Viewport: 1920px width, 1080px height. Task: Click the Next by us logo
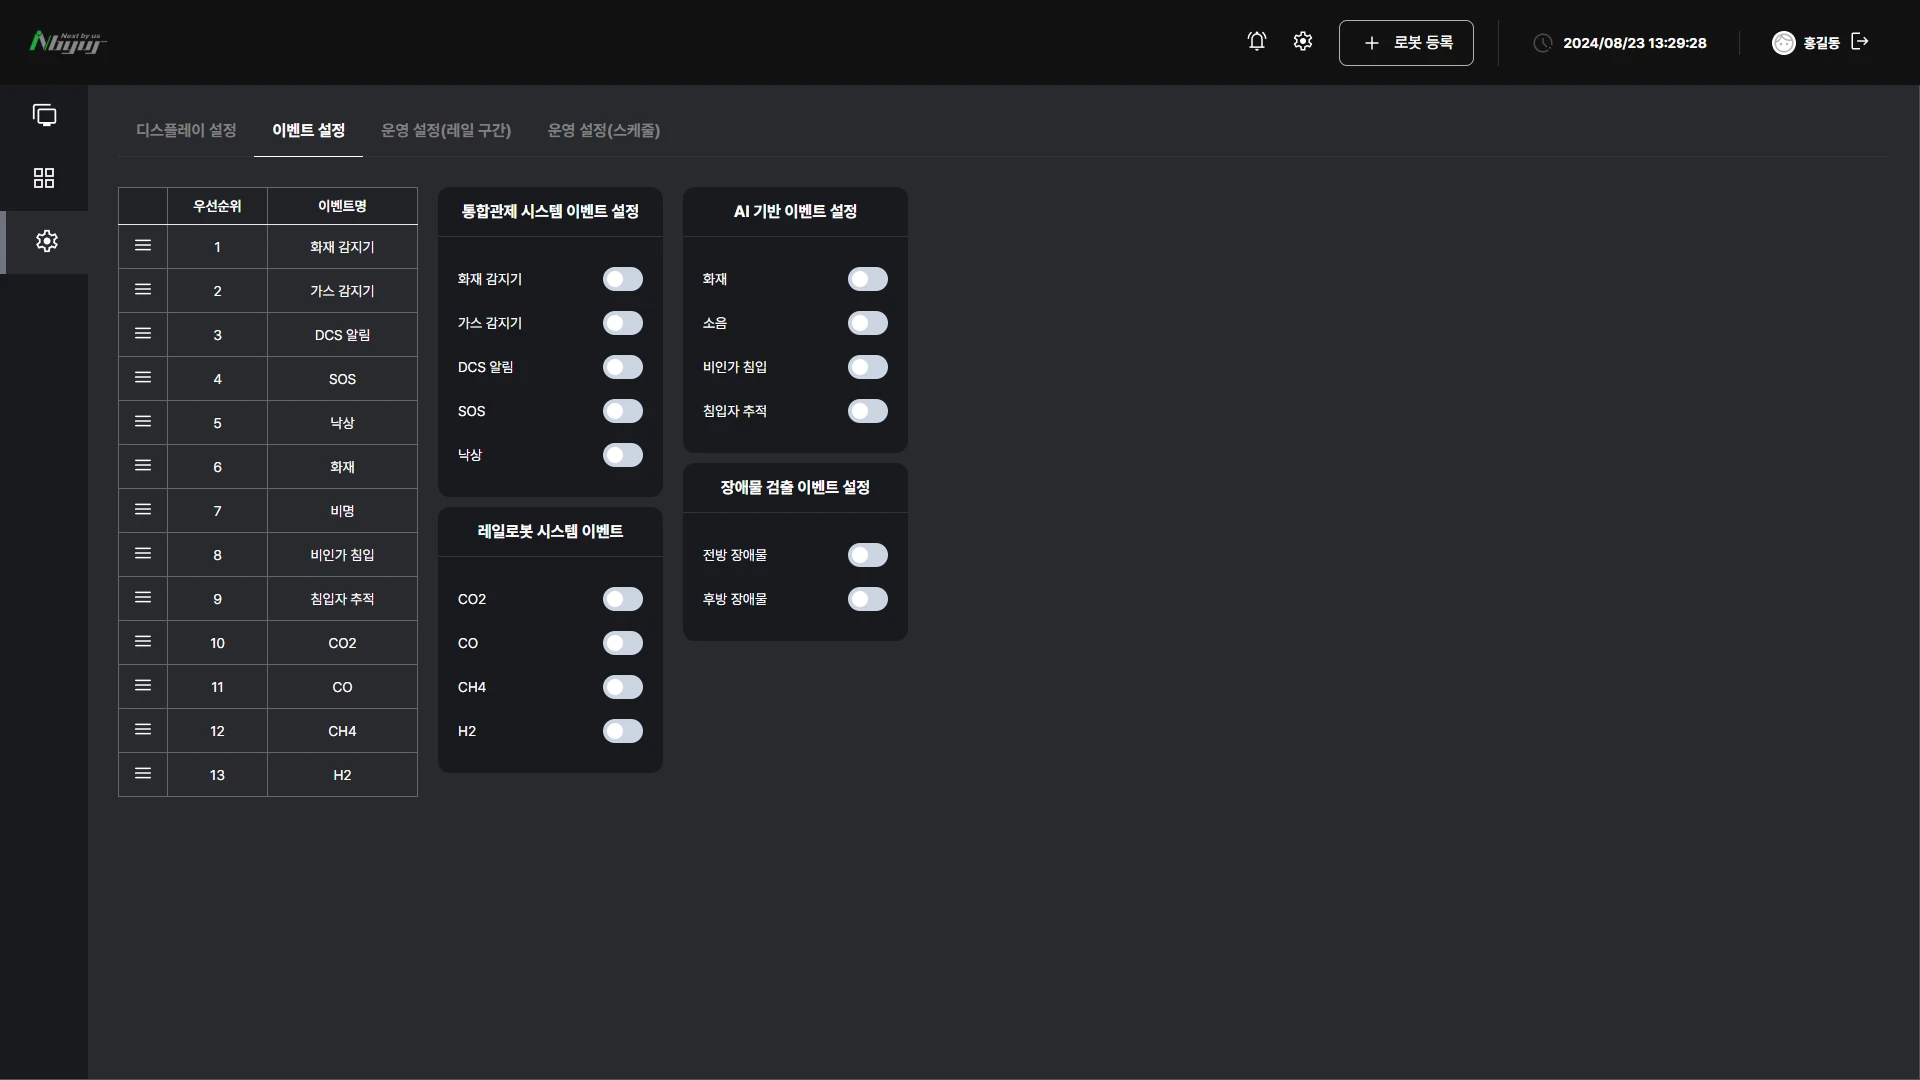68,42
